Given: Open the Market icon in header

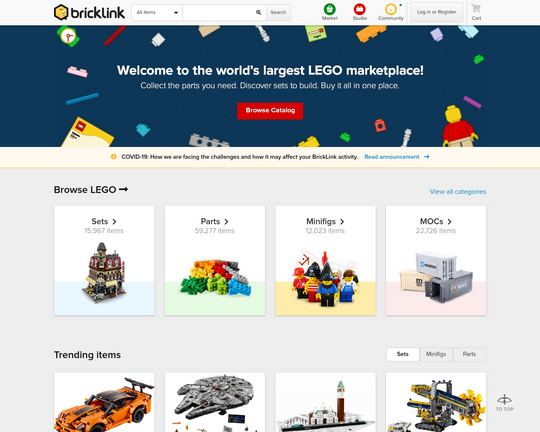Looking at the screenshot, I should [x=330, y=9].
